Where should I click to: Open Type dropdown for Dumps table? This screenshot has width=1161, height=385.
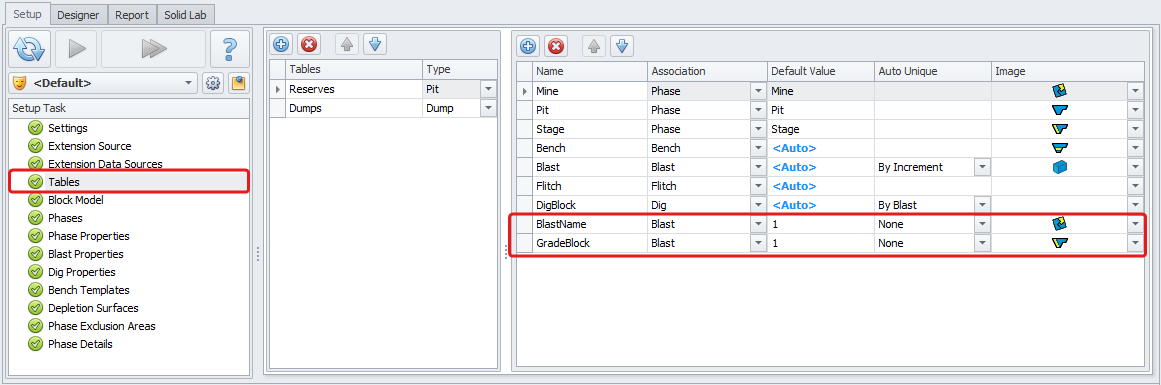point(488,108)
